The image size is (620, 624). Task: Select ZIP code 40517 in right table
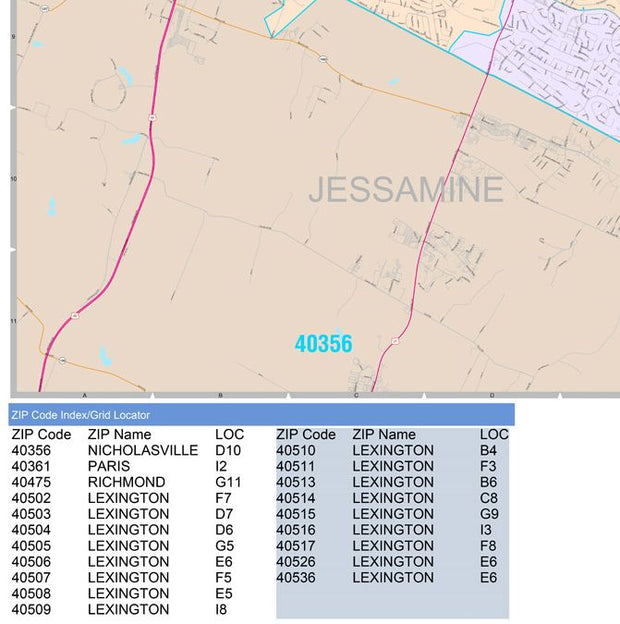(x=300, y=546)
